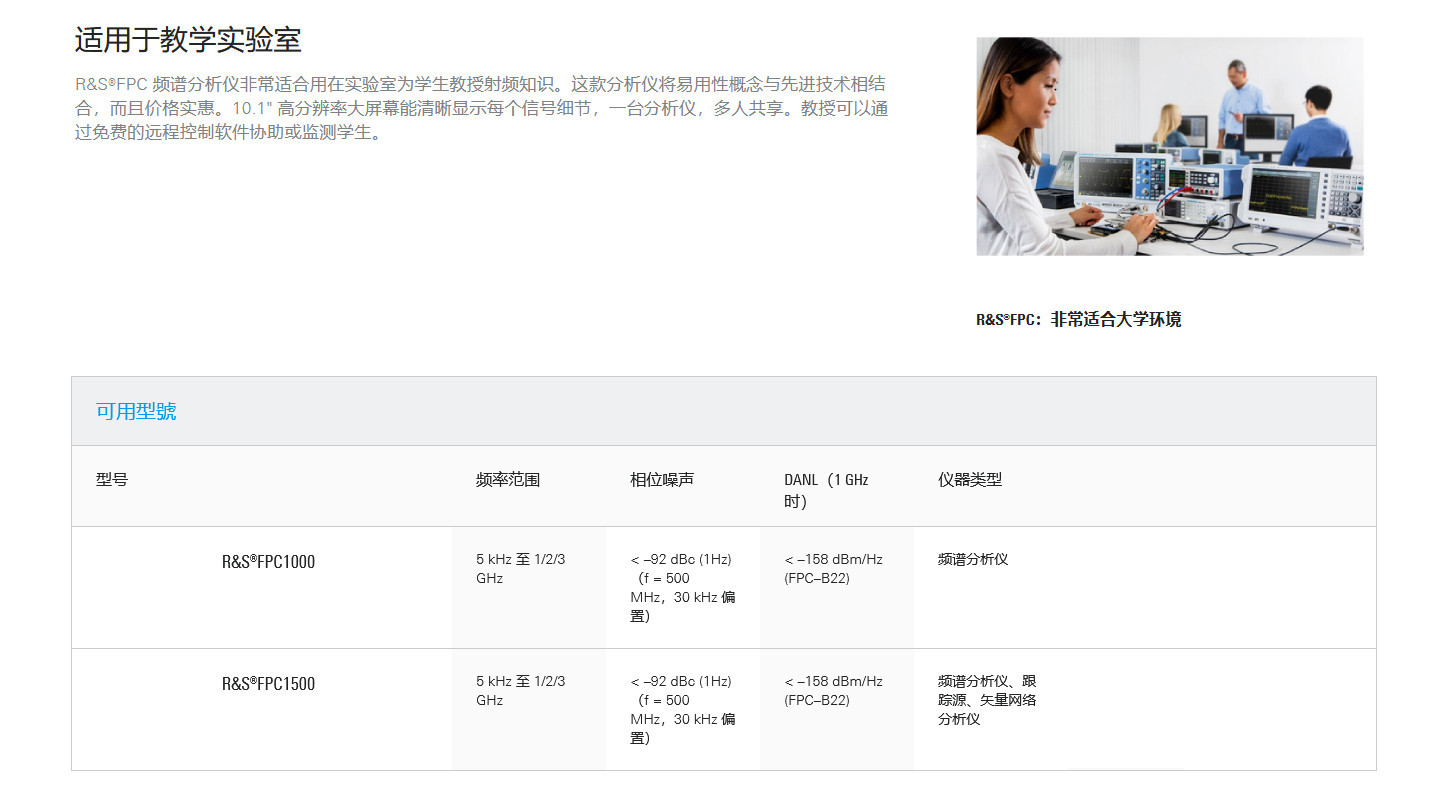Click "频谱分析仪" in the FPC1000 row
1444x785 pixels.
pos(973,560)
